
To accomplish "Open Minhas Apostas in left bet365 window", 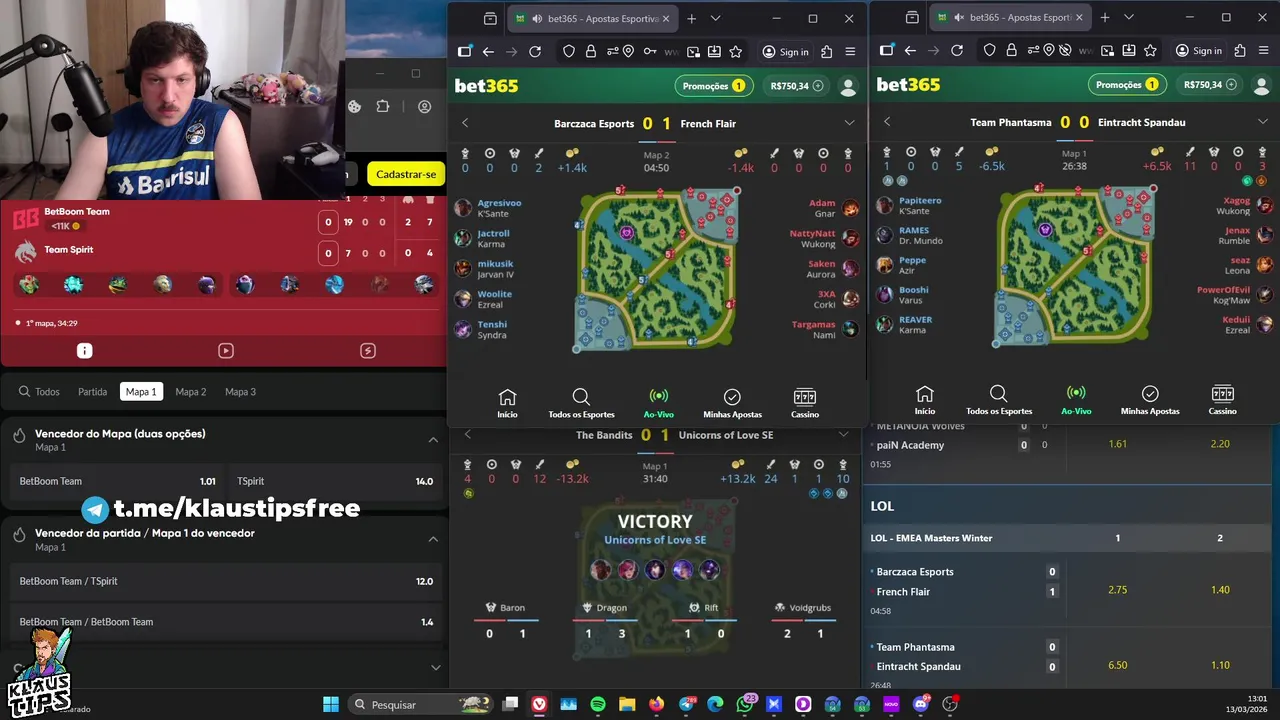I will click(732, 403).
